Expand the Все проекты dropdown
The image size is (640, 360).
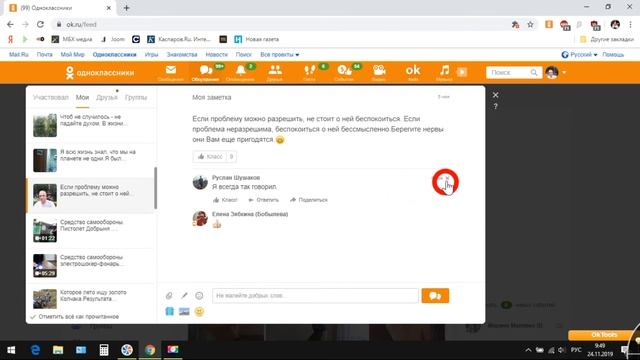pyautogui.click(x=280, y=54)
